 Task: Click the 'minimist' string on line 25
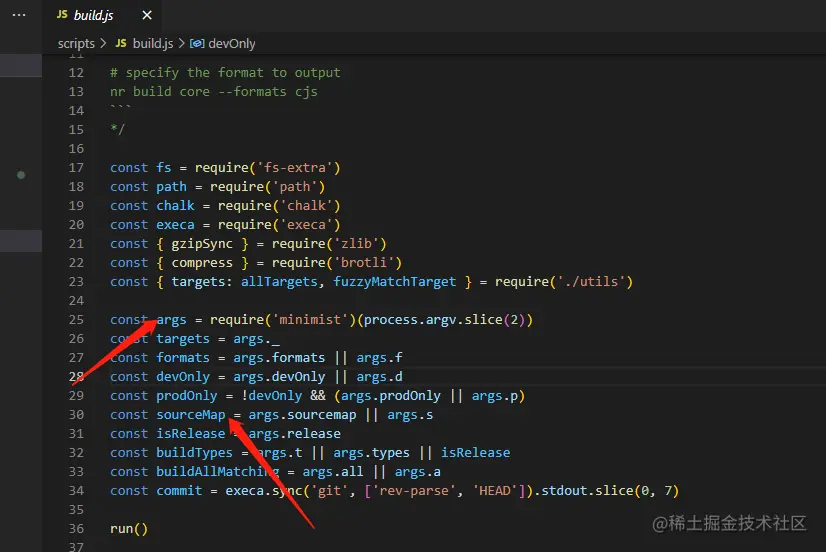[x=310, y=319]
